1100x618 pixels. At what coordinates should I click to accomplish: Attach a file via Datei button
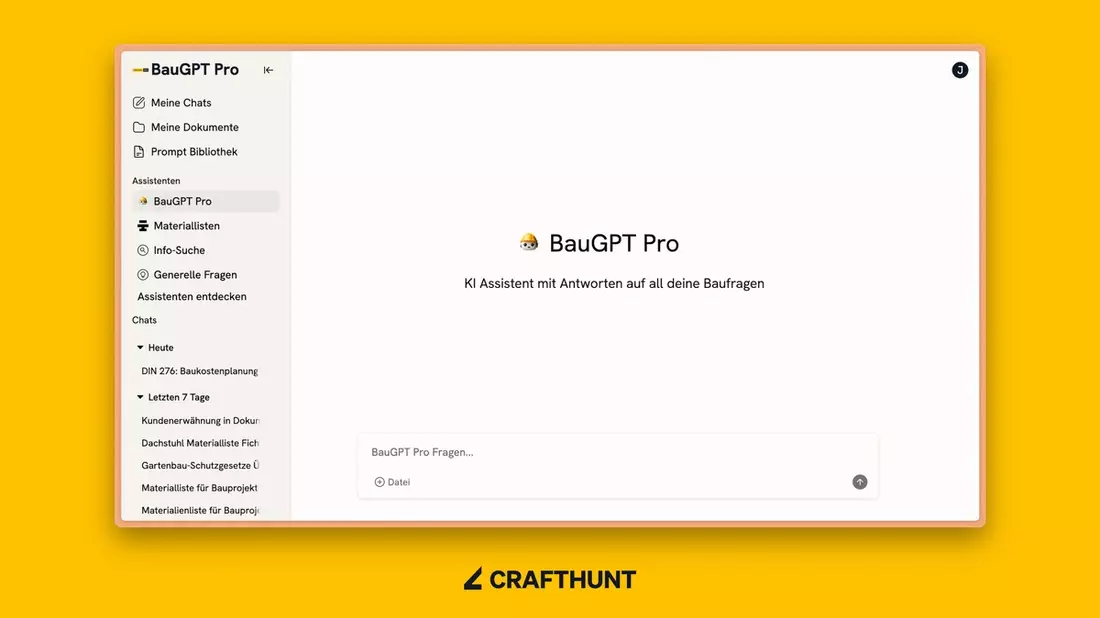(393, 482)
